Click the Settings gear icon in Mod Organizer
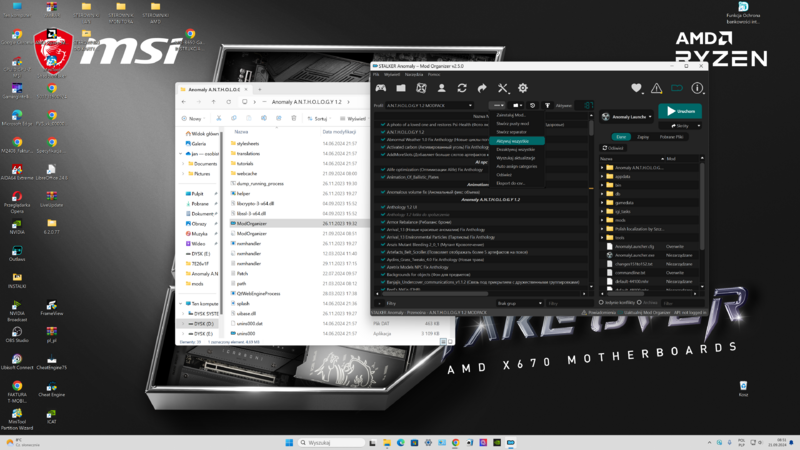The image size is (800, 450). pos(524,88)
